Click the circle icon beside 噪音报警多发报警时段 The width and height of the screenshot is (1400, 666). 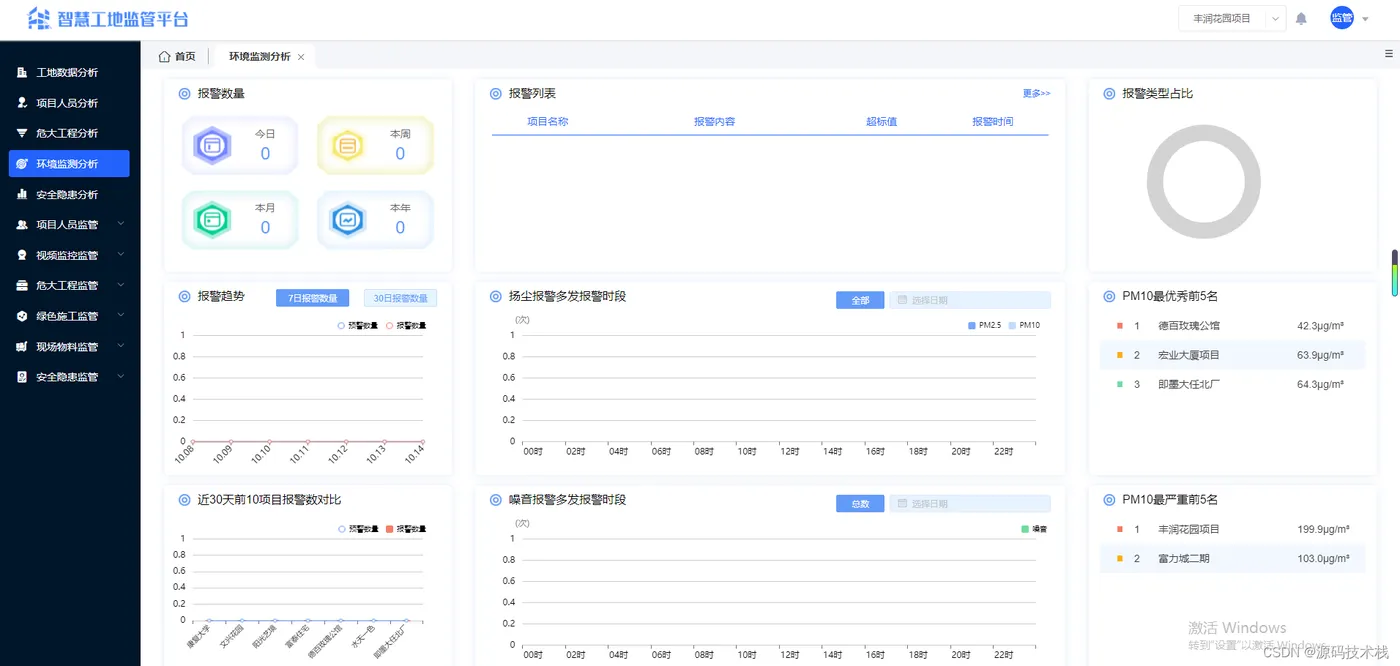(495, 500)
